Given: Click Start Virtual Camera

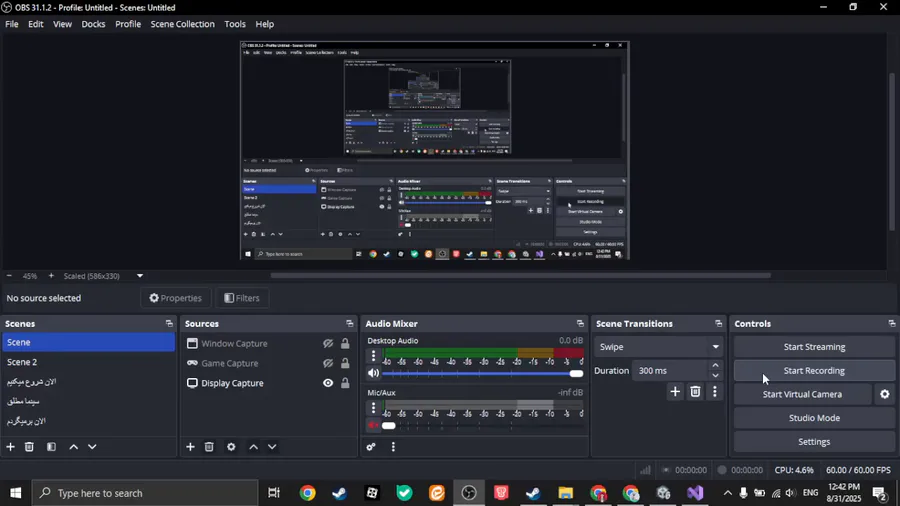Looking at the screenshot, I should click(802, 394).
